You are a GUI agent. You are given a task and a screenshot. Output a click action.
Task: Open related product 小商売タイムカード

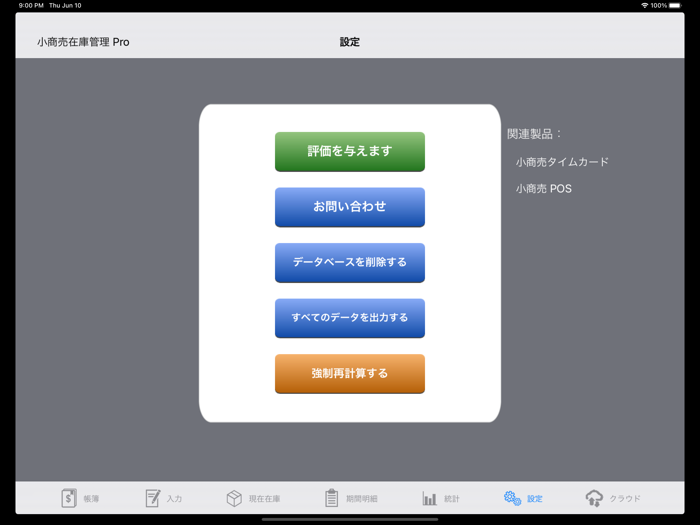(562, 162)
